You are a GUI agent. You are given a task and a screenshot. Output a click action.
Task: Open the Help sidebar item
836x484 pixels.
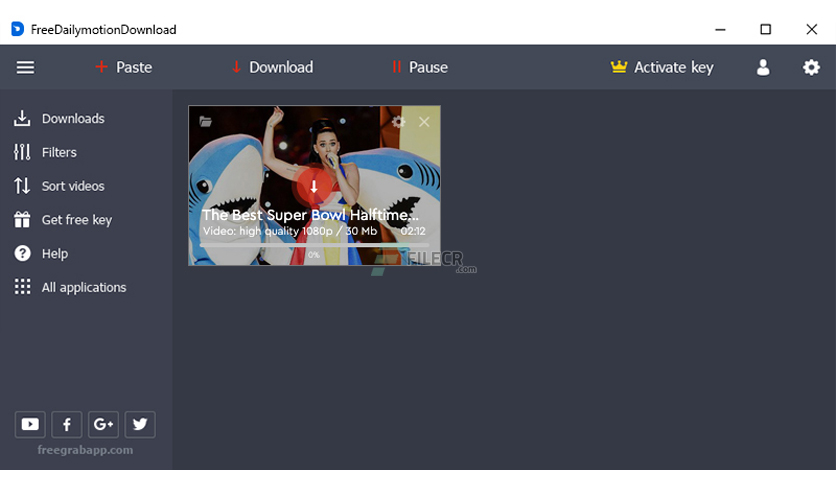click(x=41, y=254)
